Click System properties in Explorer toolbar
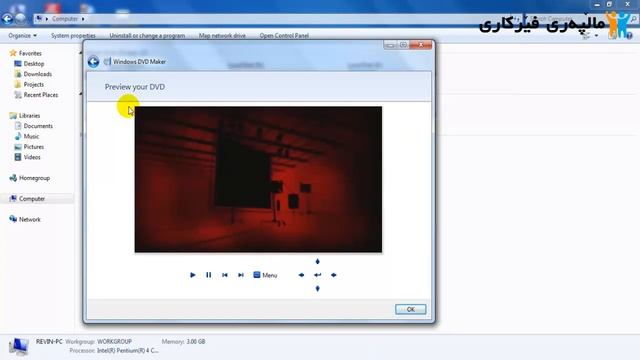The image size is (640, 360). point(73,36)
